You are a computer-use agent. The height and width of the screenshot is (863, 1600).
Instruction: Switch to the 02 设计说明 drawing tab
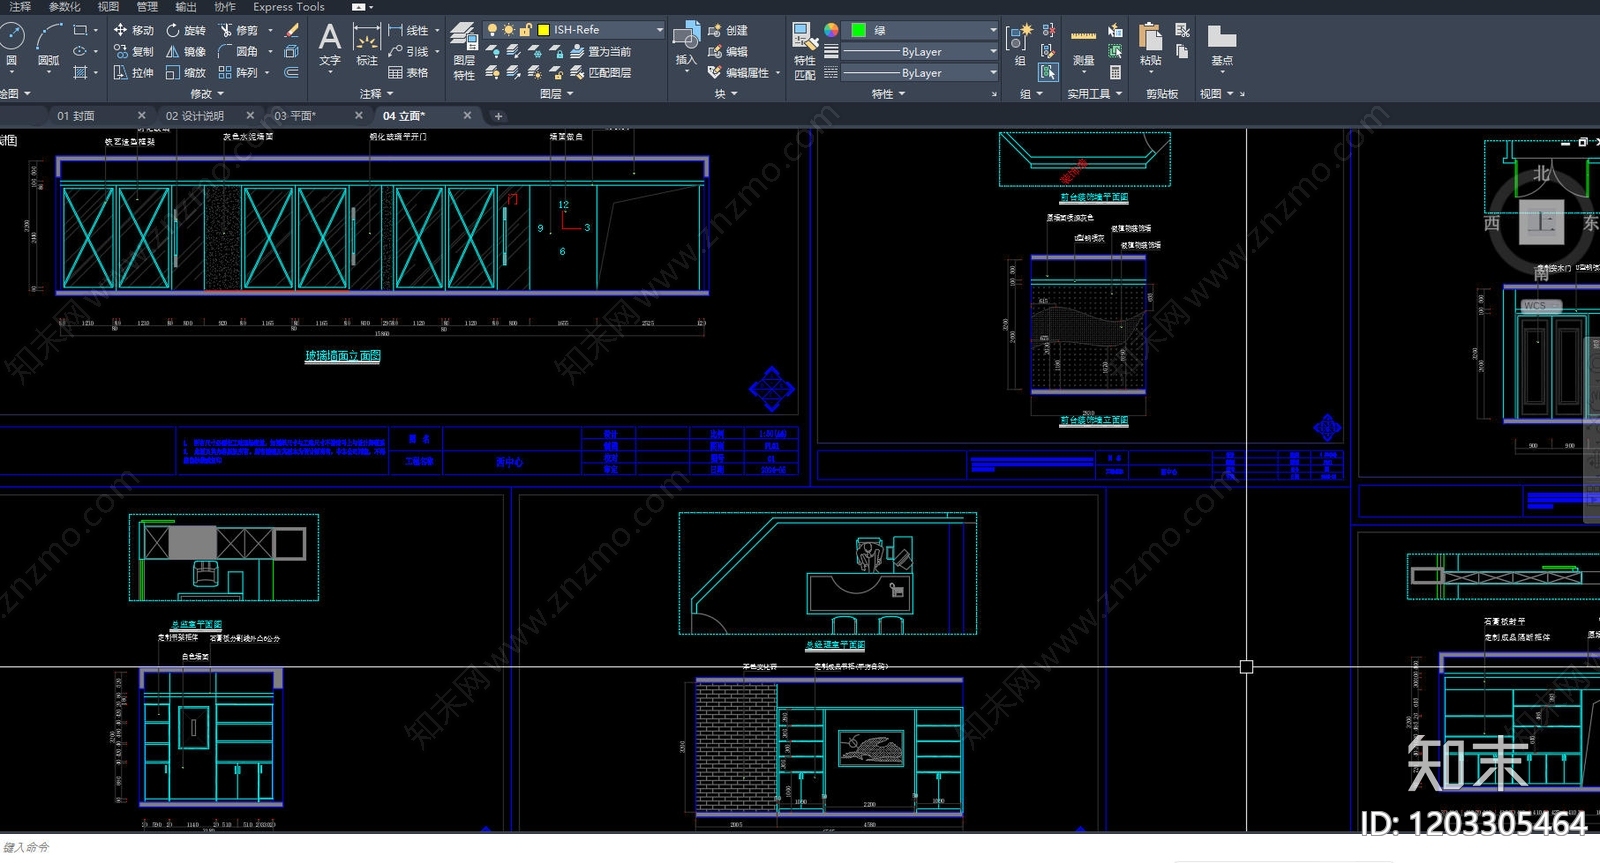coord(195,116)
